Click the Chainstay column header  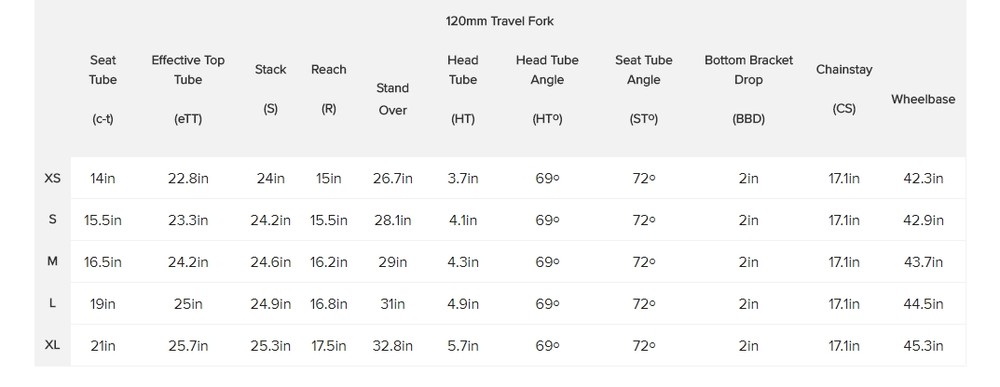point(844,89)
